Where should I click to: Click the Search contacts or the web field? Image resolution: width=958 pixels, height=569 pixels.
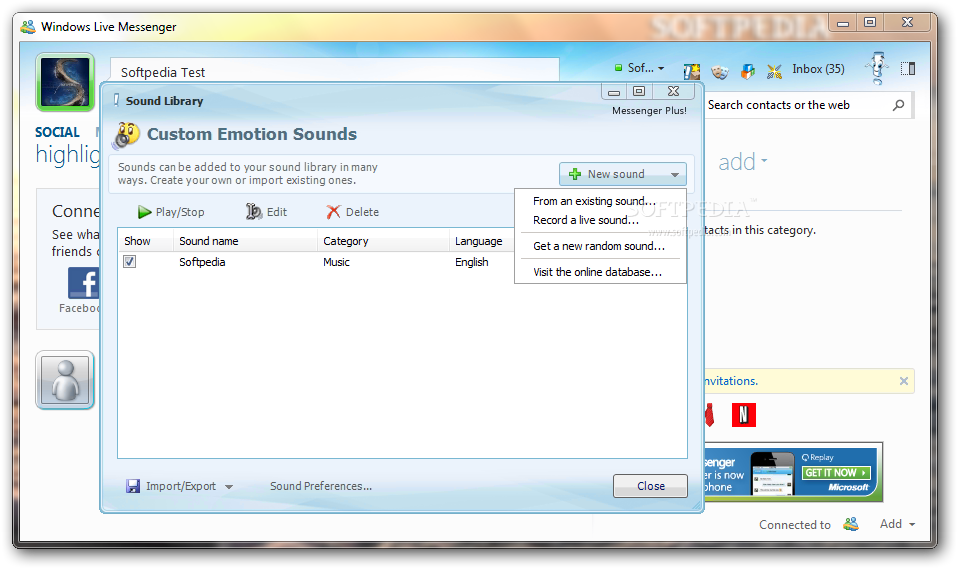click(x=797, y=105)
